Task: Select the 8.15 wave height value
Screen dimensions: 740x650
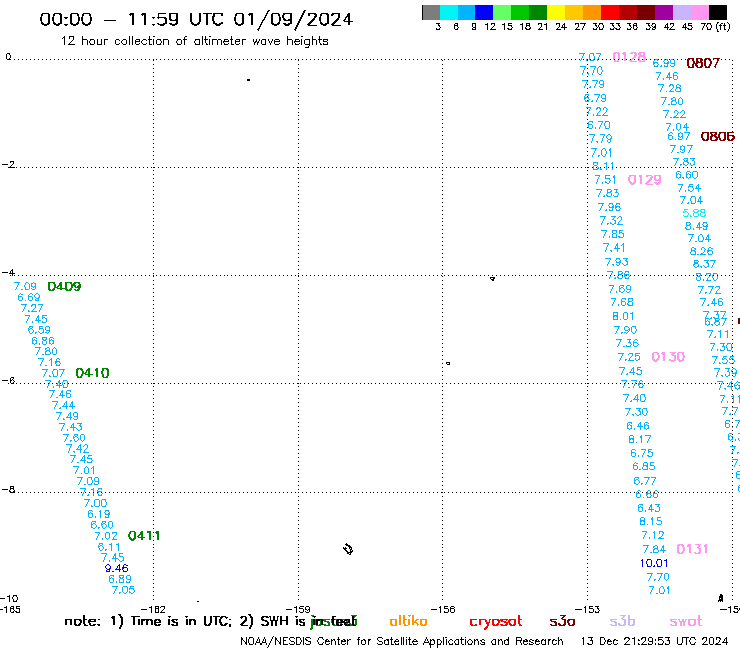Action: click(651, 522)
